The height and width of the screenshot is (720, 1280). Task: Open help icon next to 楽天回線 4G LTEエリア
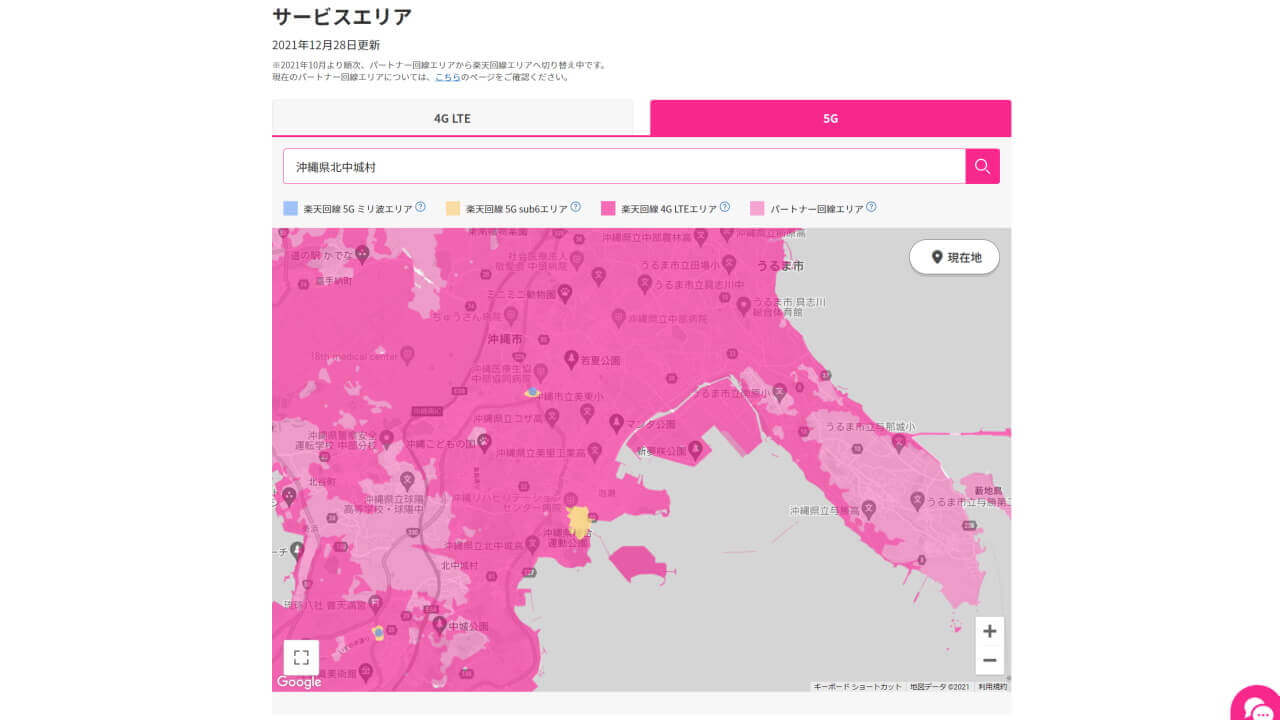click(x=723, y=206)
